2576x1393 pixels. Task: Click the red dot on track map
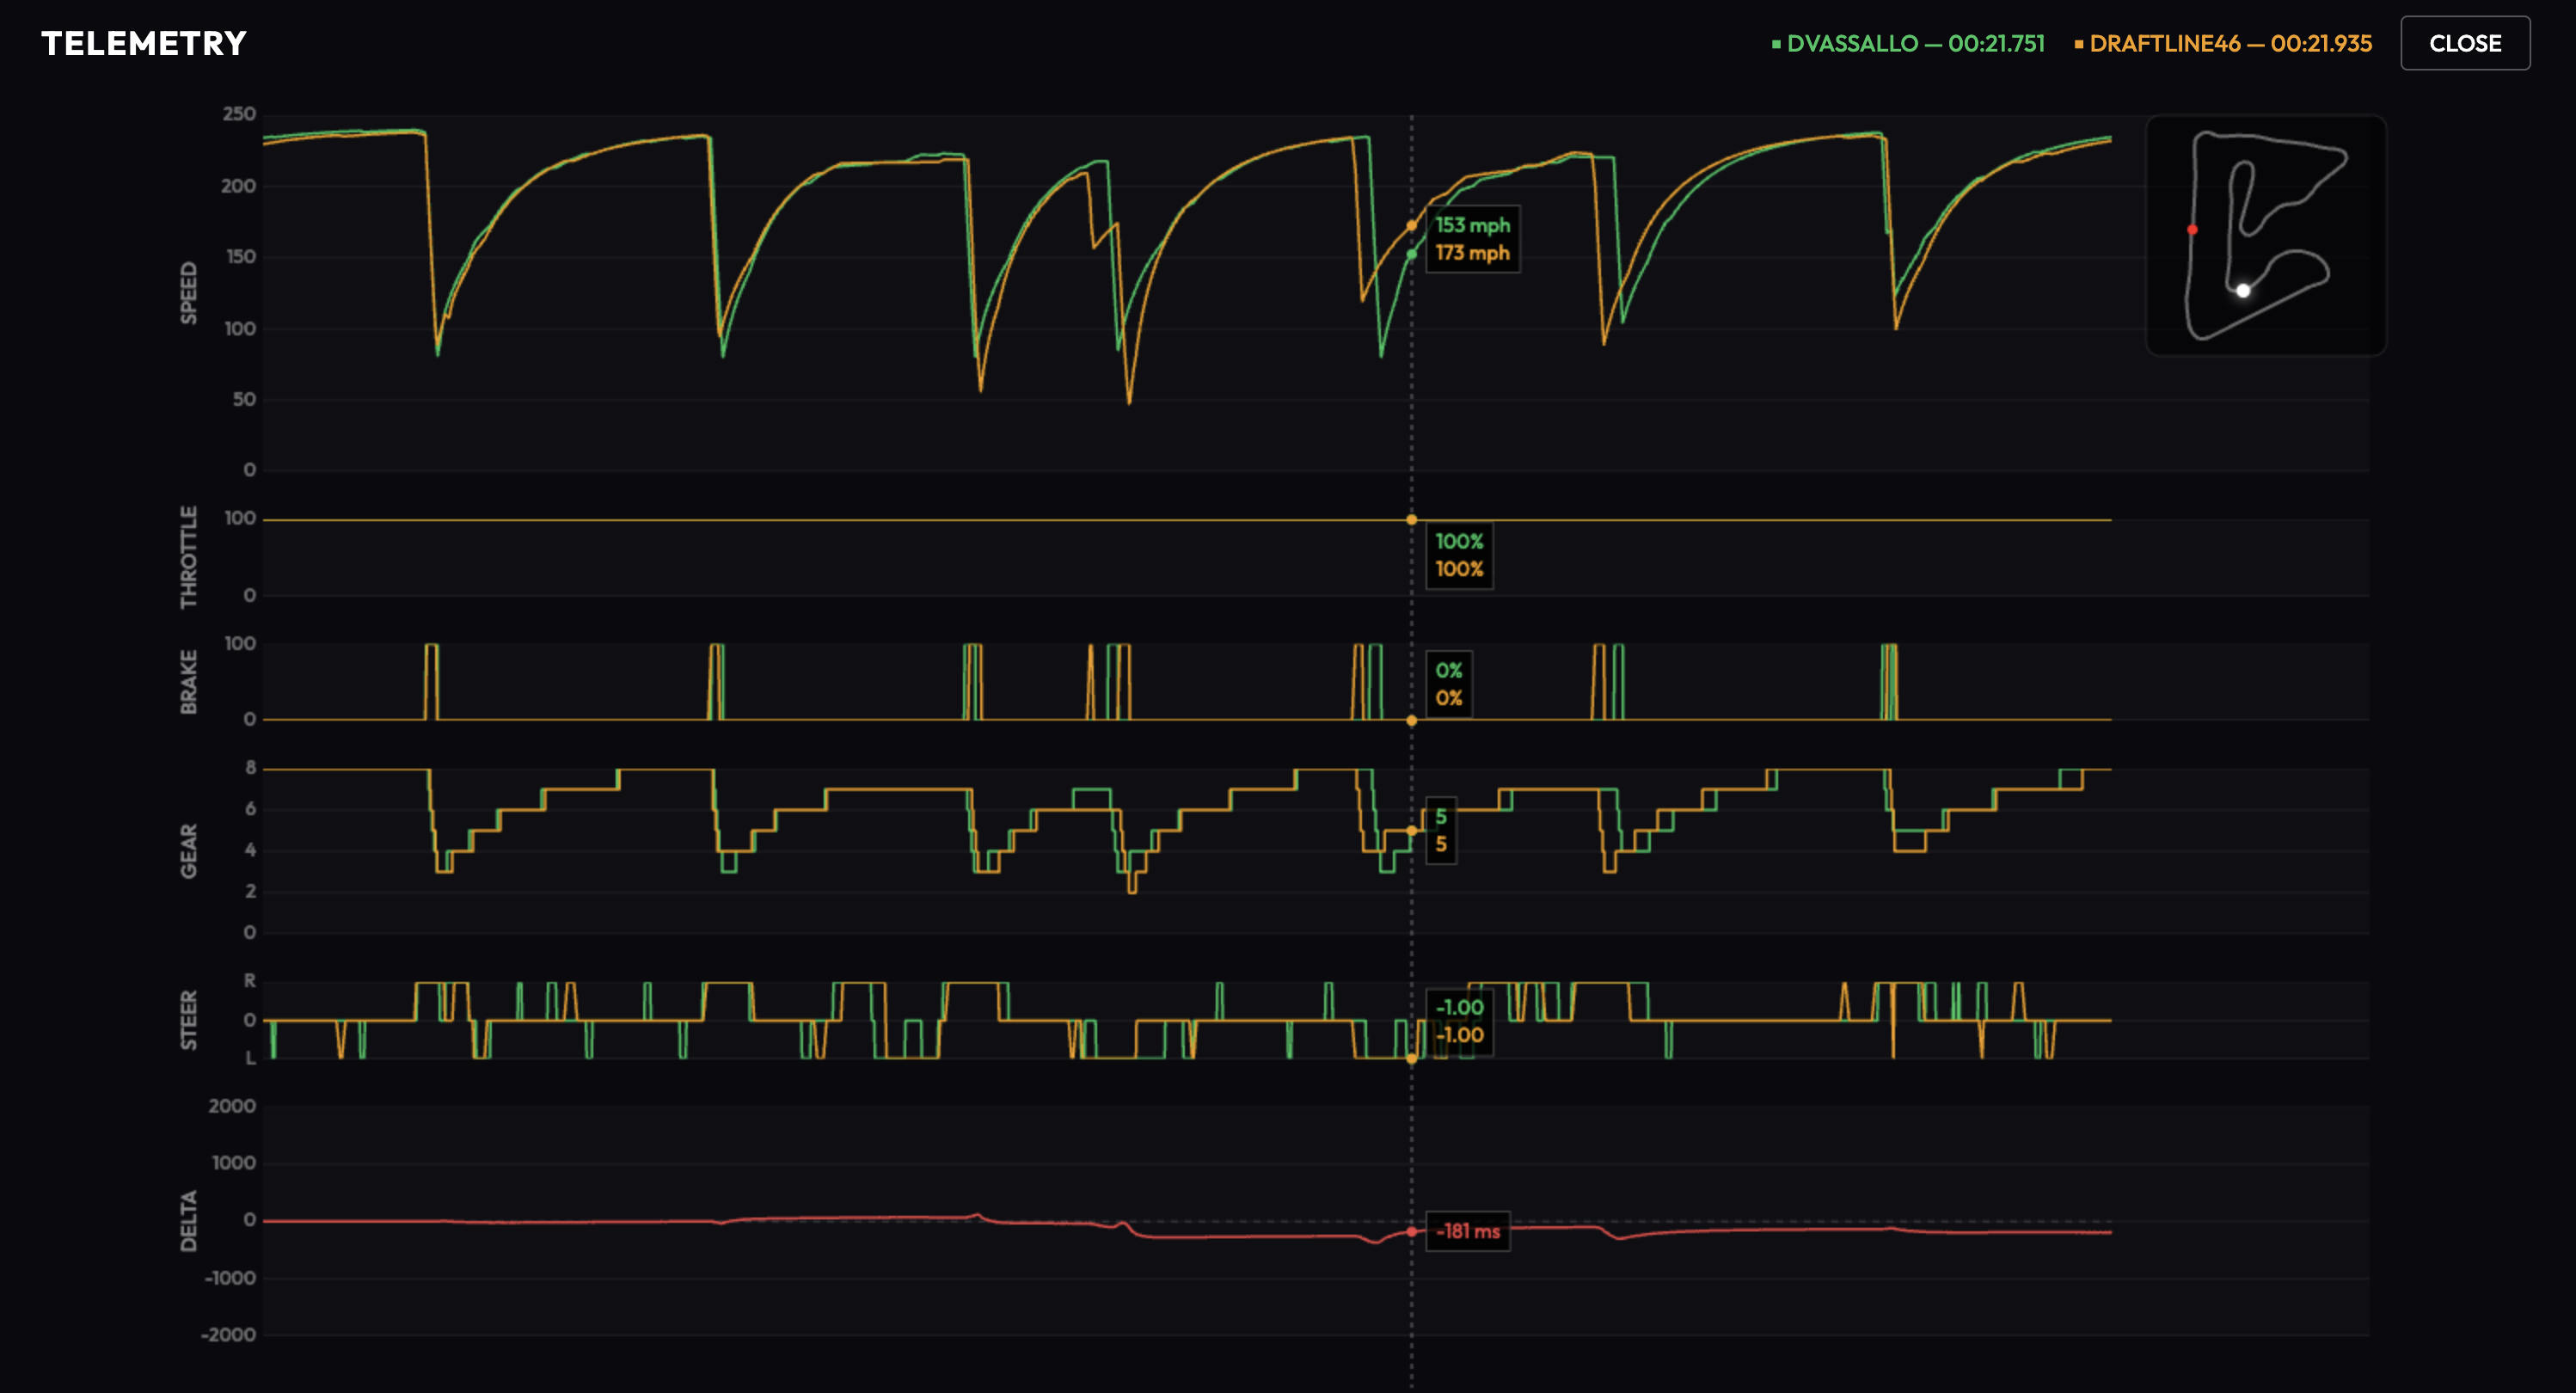(2192, 230)
